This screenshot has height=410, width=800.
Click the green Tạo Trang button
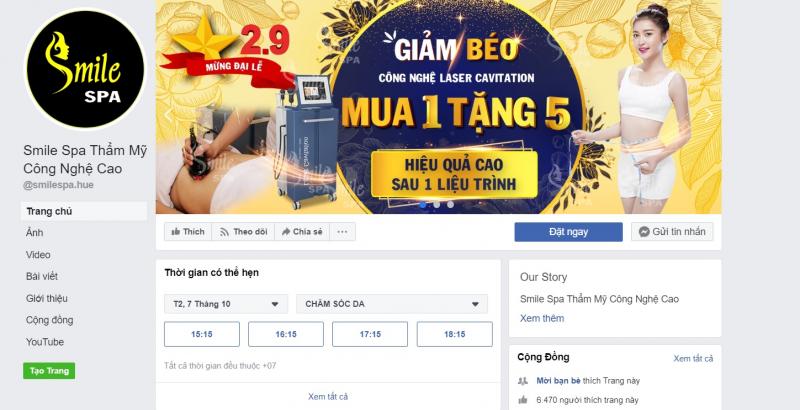pos(49,371)
